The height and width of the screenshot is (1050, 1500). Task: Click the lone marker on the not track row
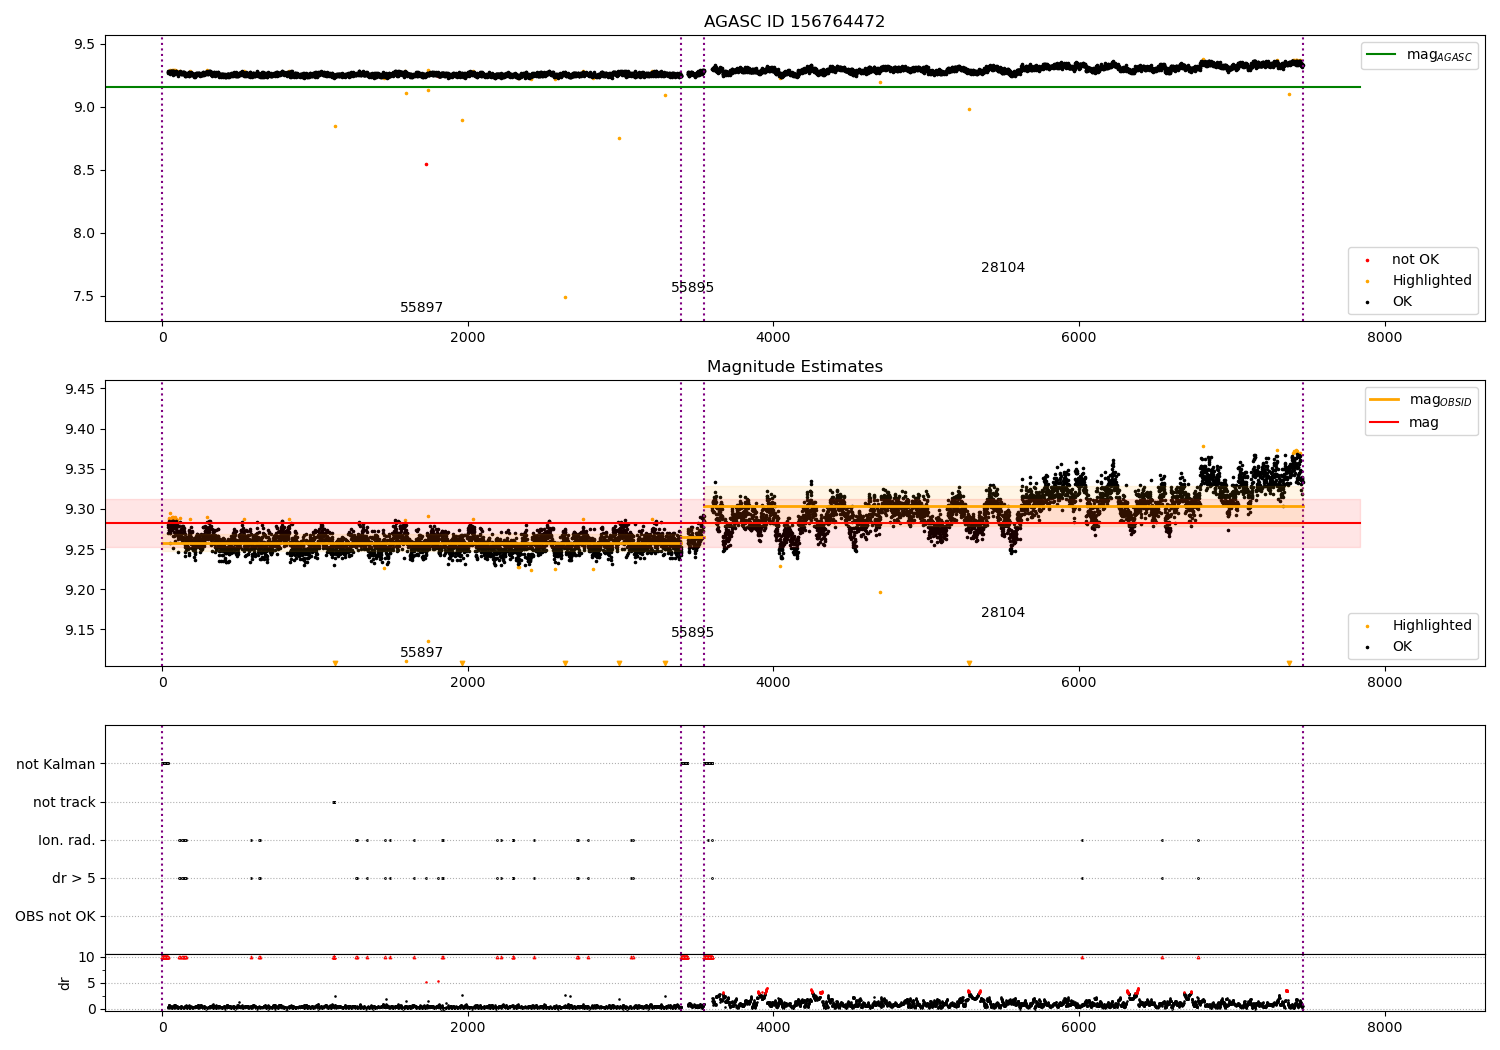pos(334,802)
